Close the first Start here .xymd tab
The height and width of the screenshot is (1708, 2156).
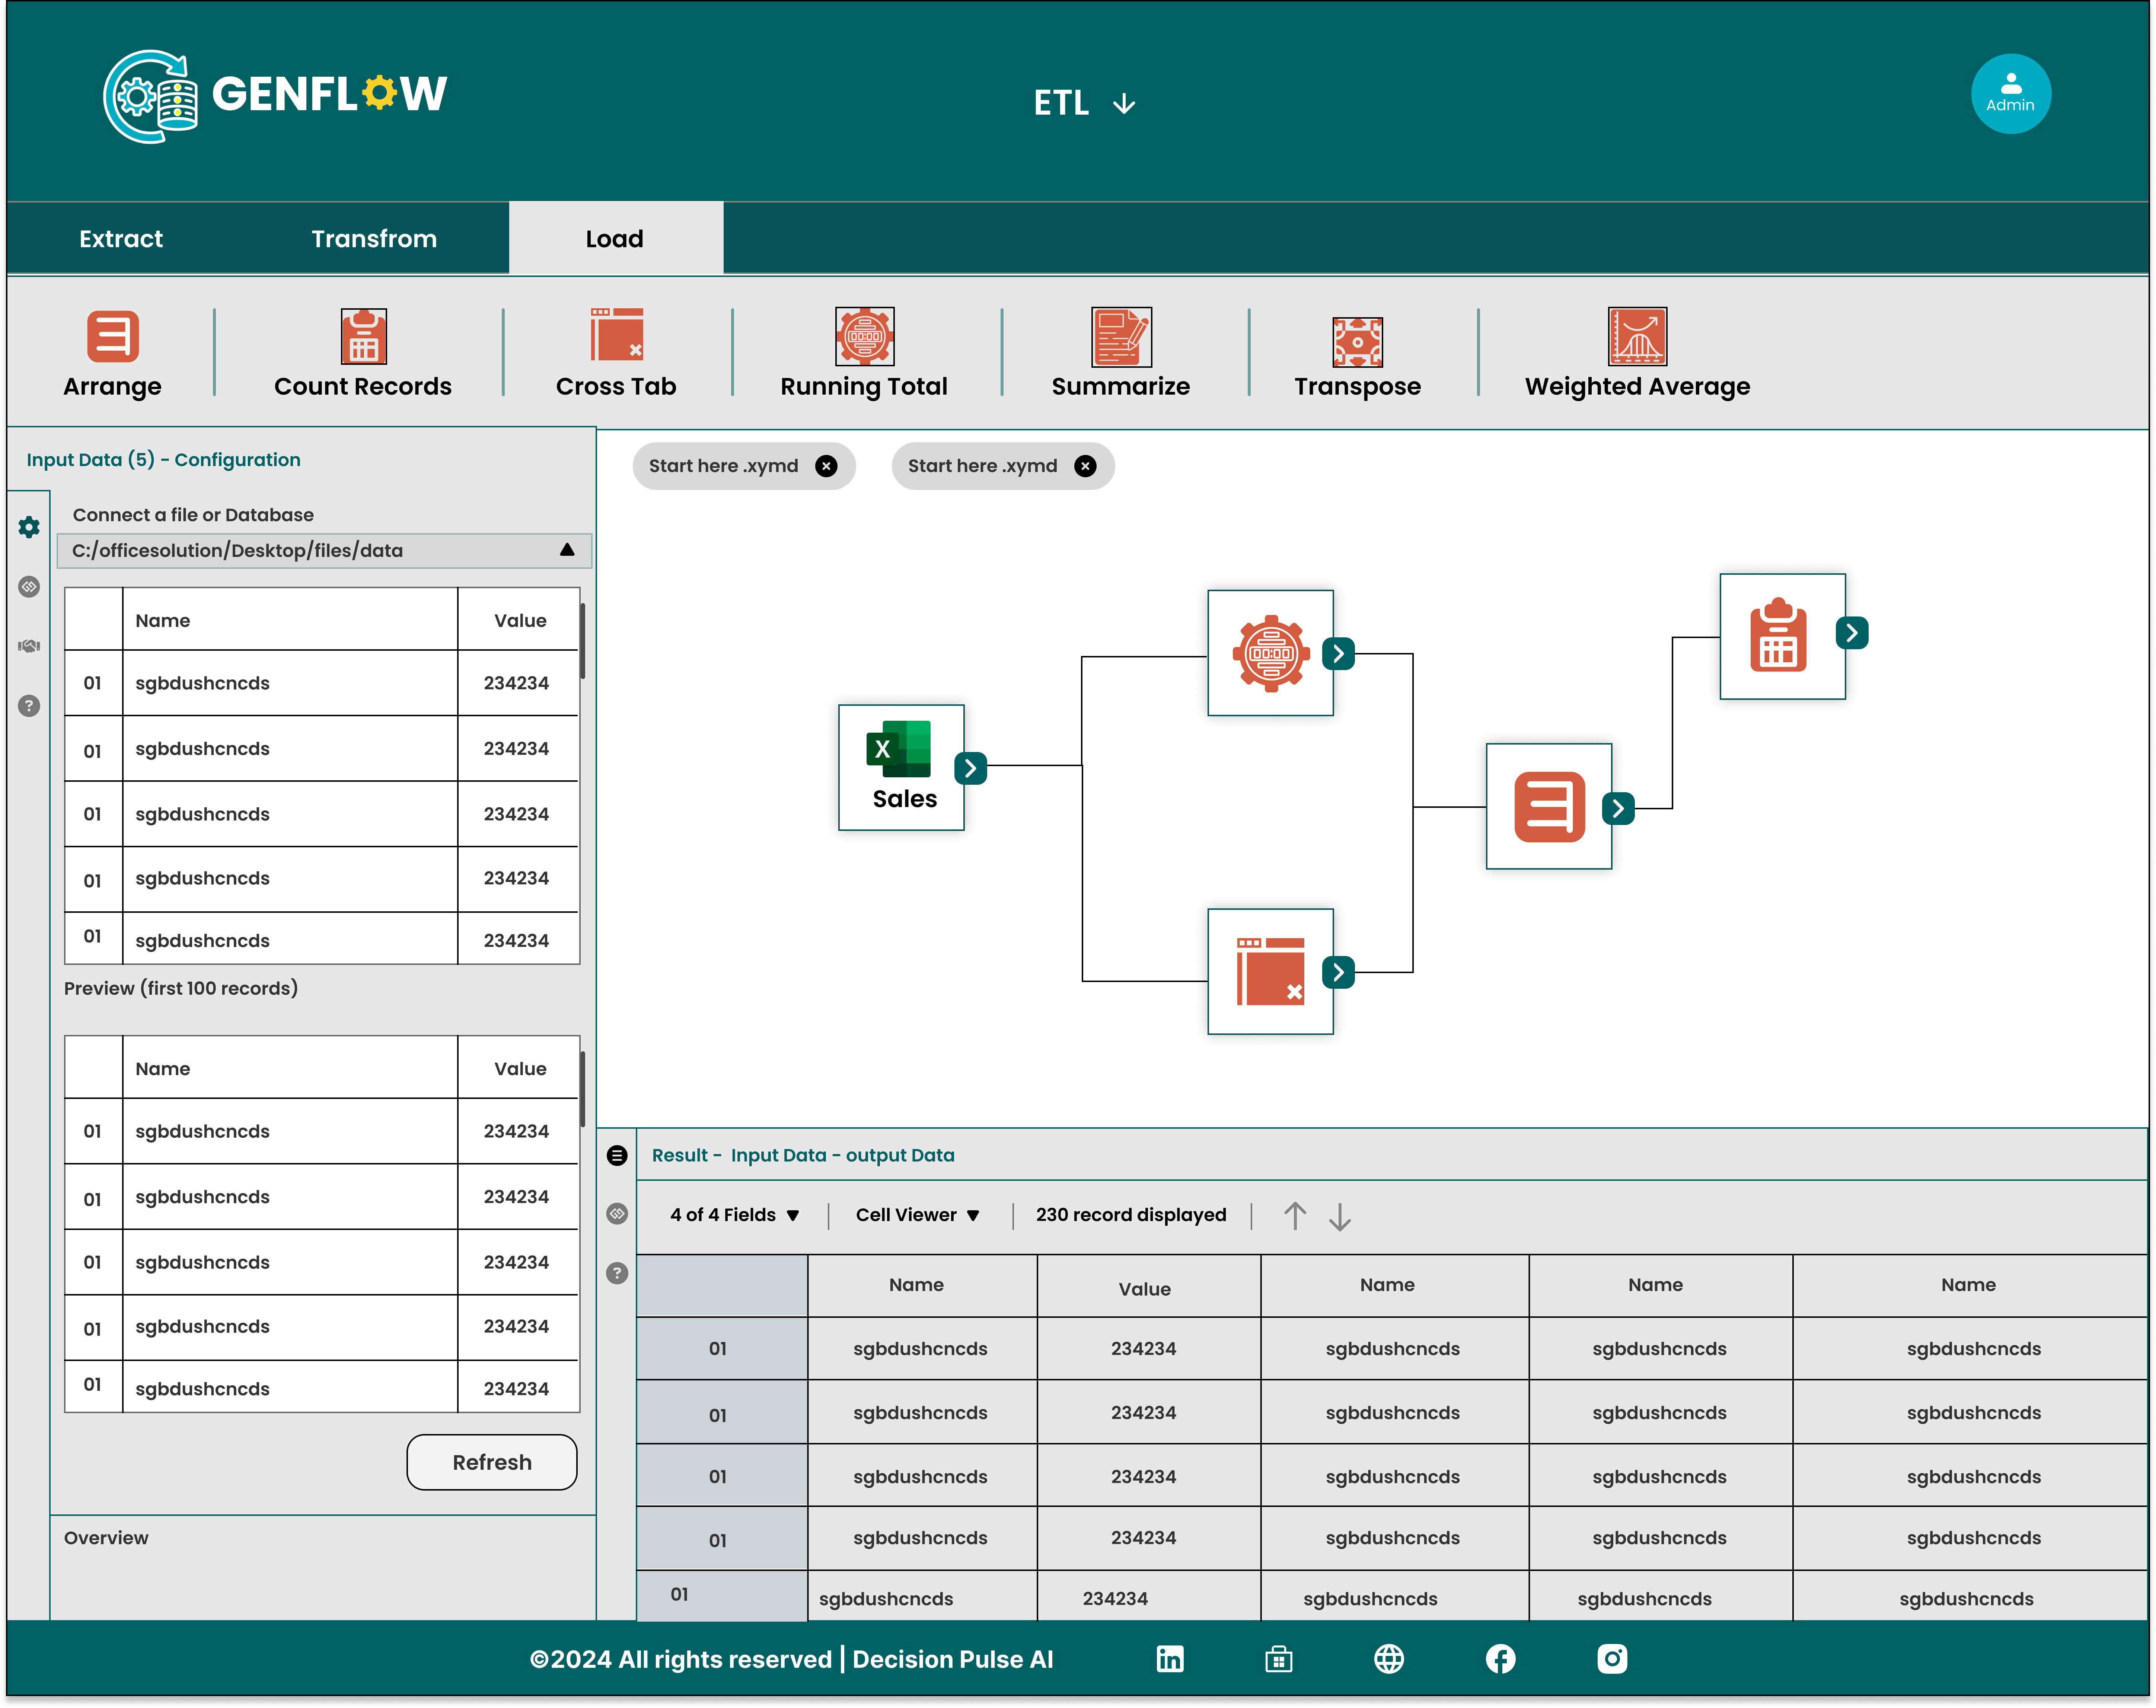tap(826, 466)
